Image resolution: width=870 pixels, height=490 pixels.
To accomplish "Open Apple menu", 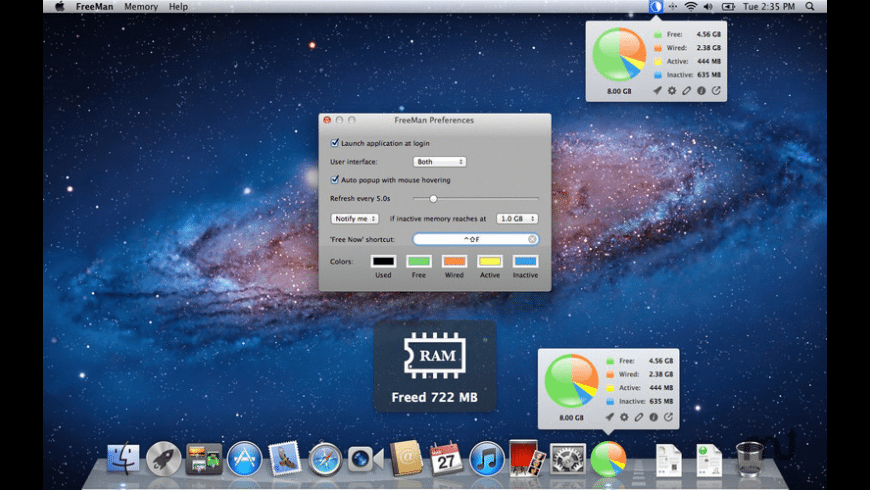I will point(60,7).
